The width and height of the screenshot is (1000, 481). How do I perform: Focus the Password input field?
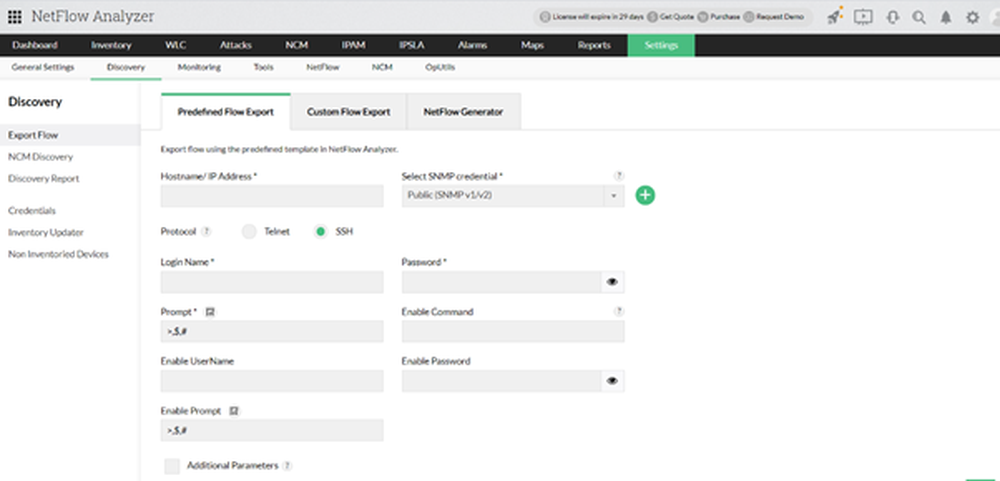(501, 282)
